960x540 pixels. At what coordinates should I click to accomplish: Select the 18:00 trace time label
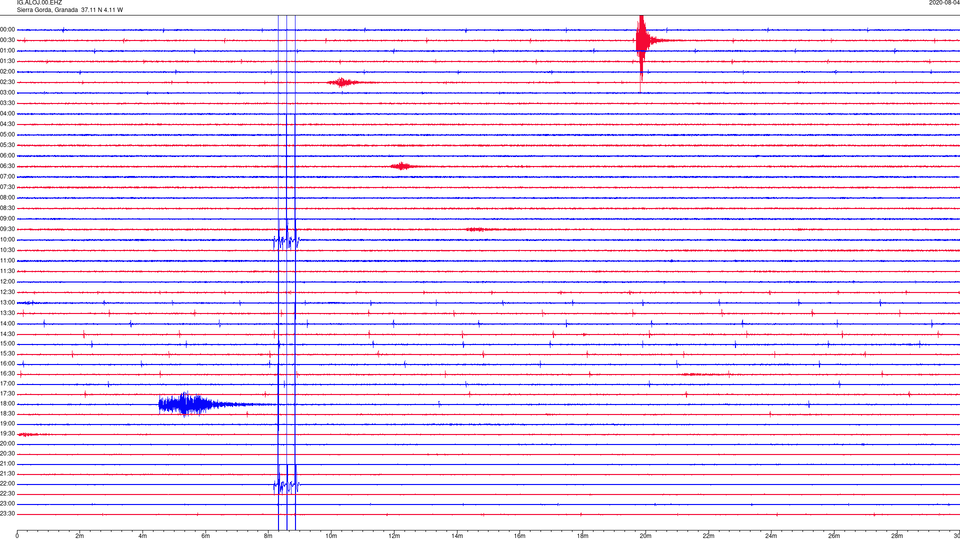pyautogui.click(x=7, y=404)
